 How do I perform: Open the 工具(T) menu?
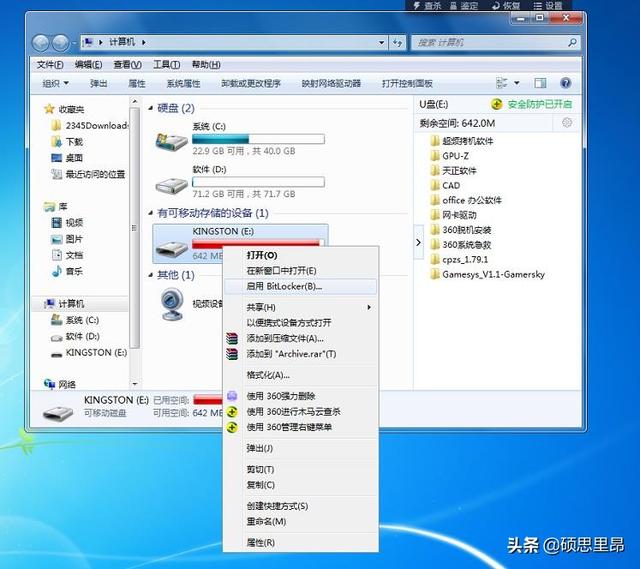(166, 64)
